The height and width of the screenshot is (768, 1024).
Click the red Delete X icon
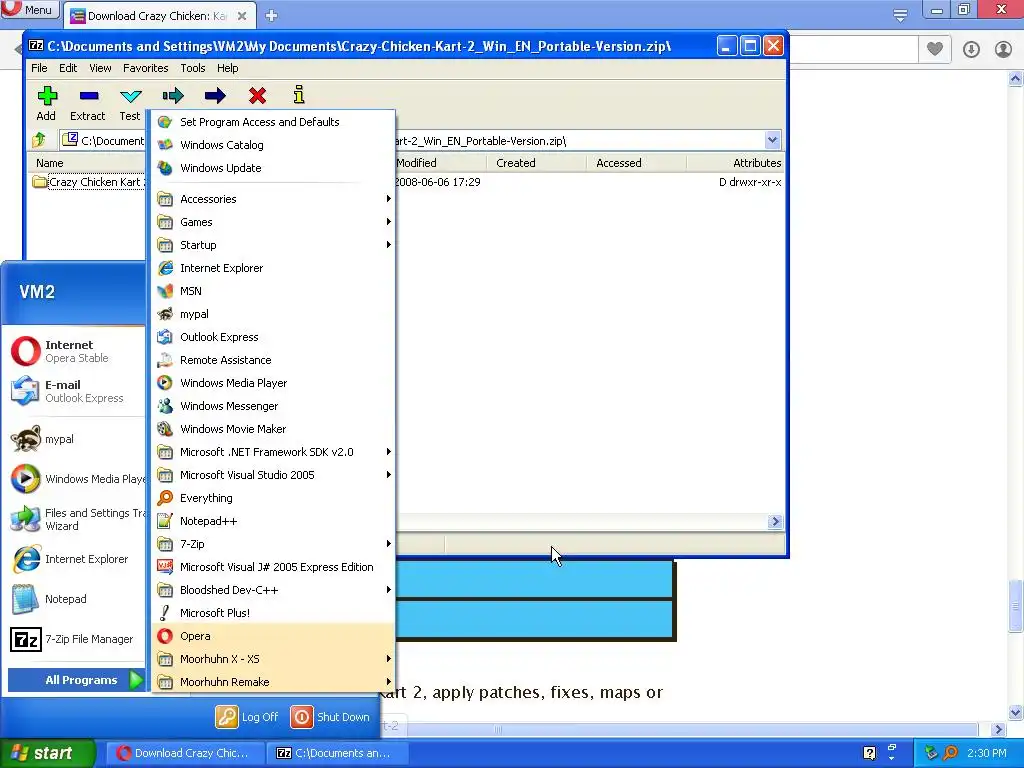point(257,96)
